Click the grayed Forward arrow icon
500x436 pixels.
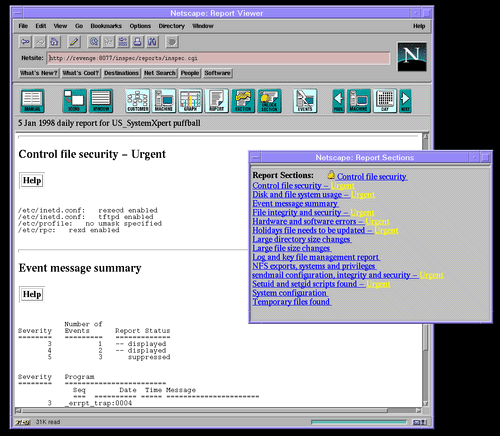40,42
